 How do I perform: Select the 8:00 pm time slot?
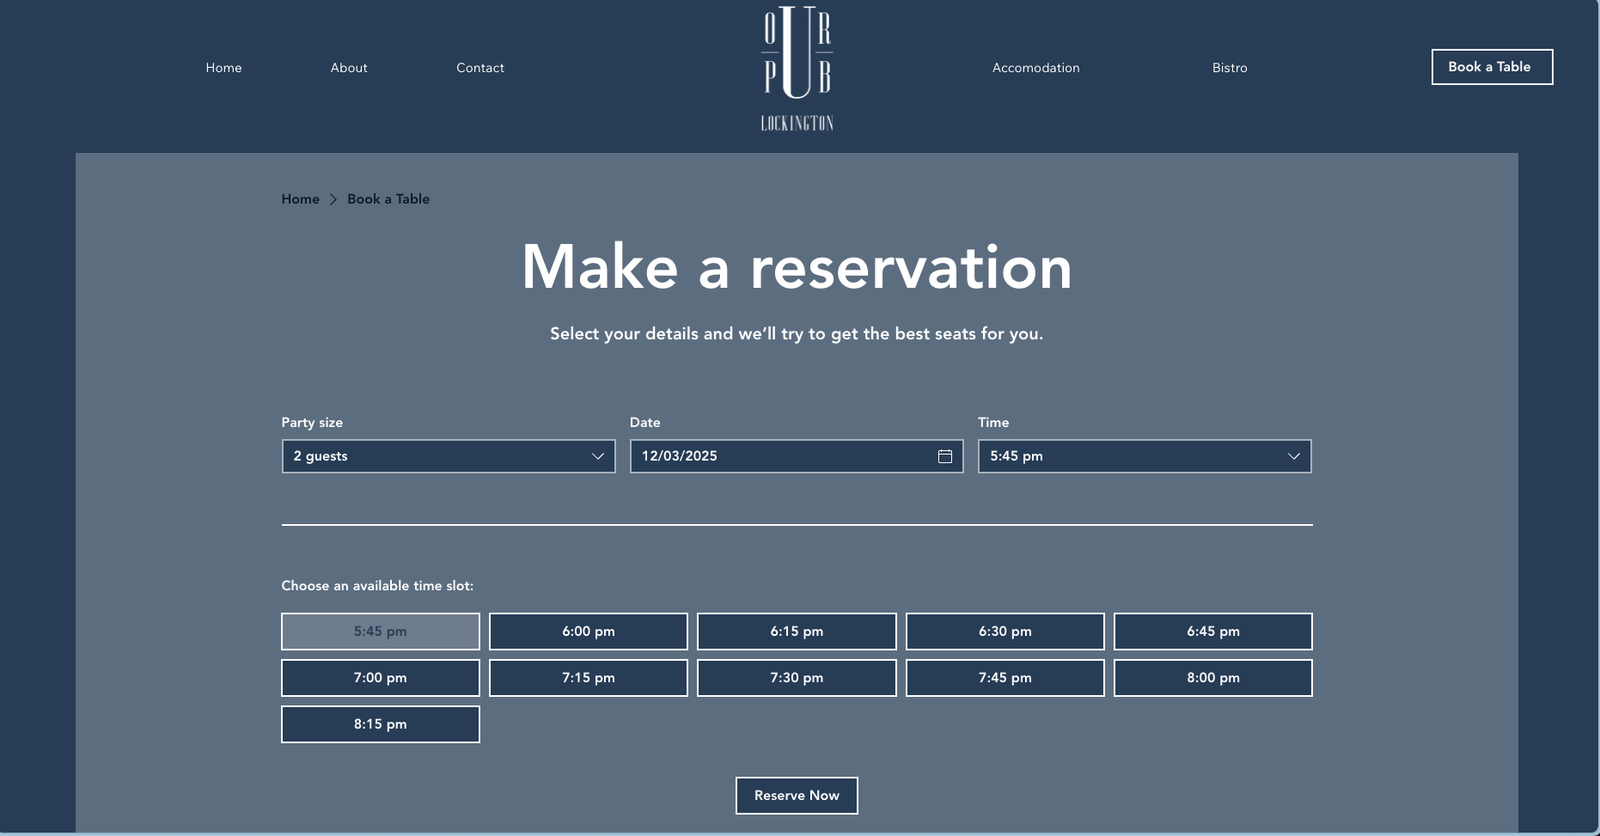[1212, 678]
